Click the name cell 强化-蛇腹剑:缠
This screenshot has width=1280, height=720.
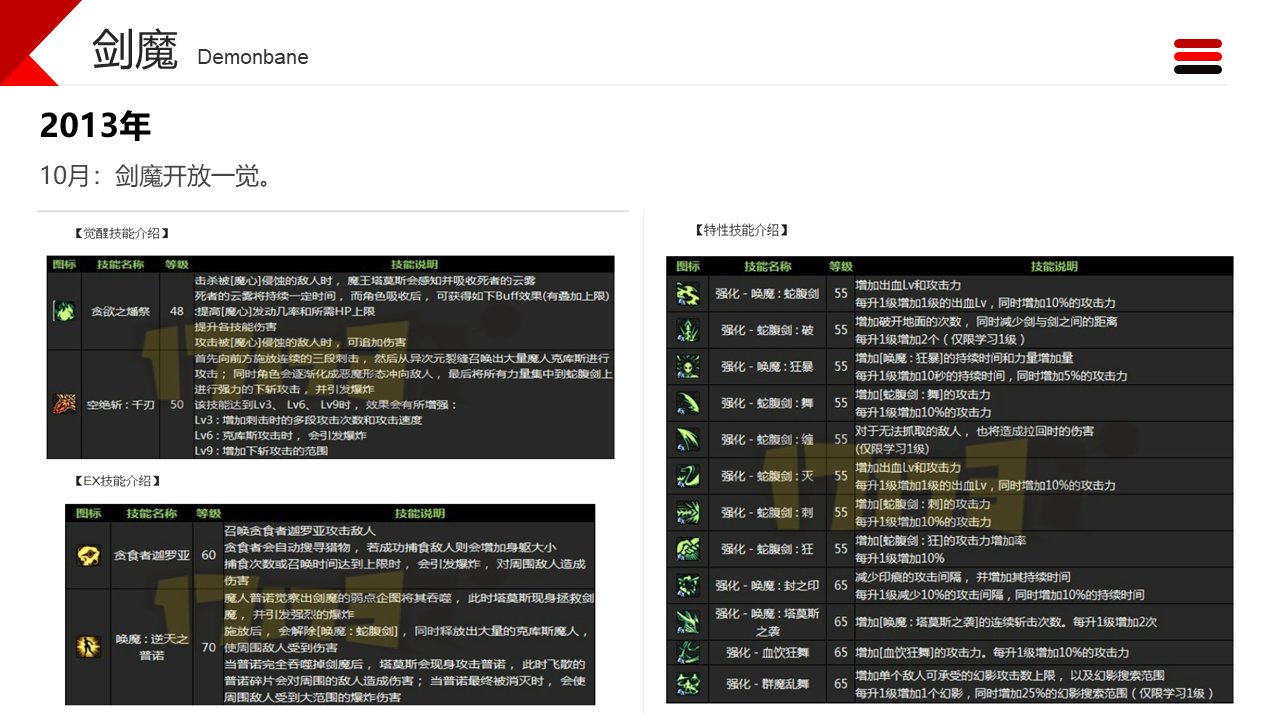(x=767, y=439)
